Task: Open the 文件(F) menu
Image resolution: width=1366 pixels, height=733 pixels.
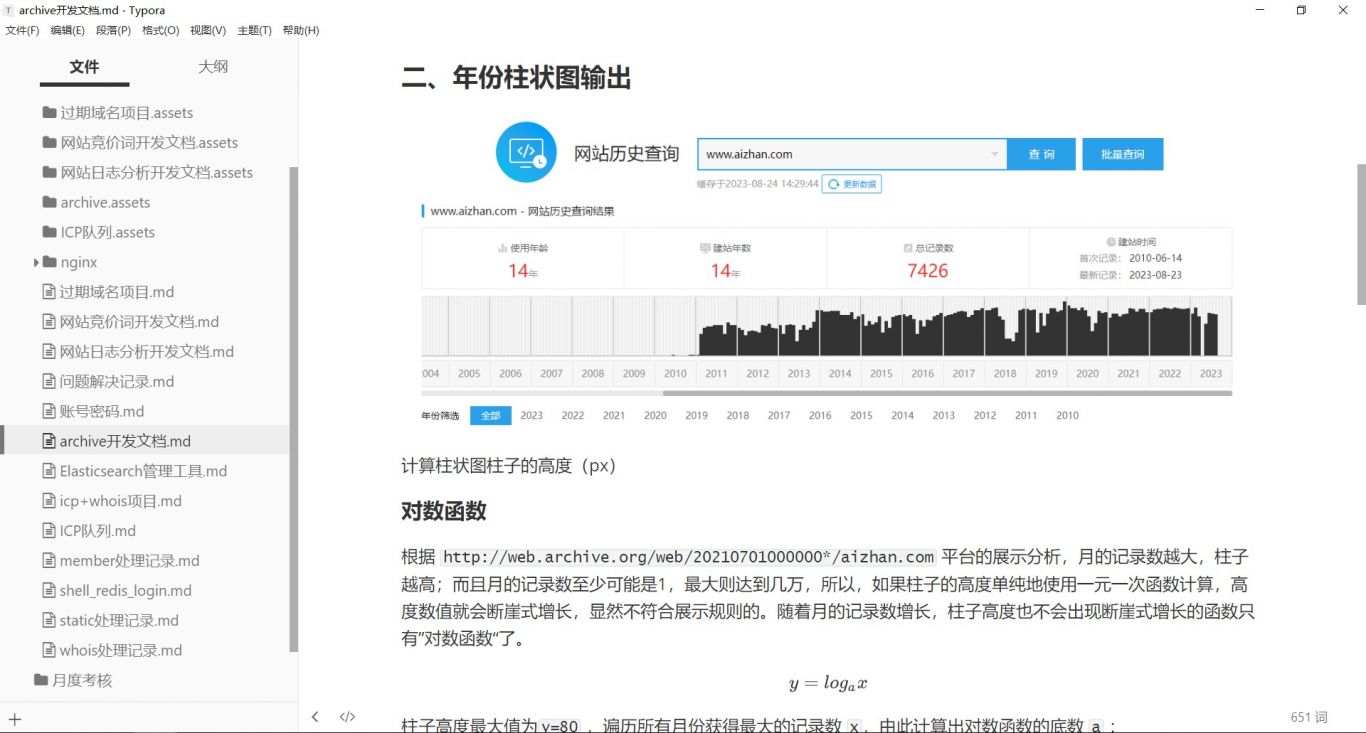Action: pyautogui.click(x=22, y=30)
